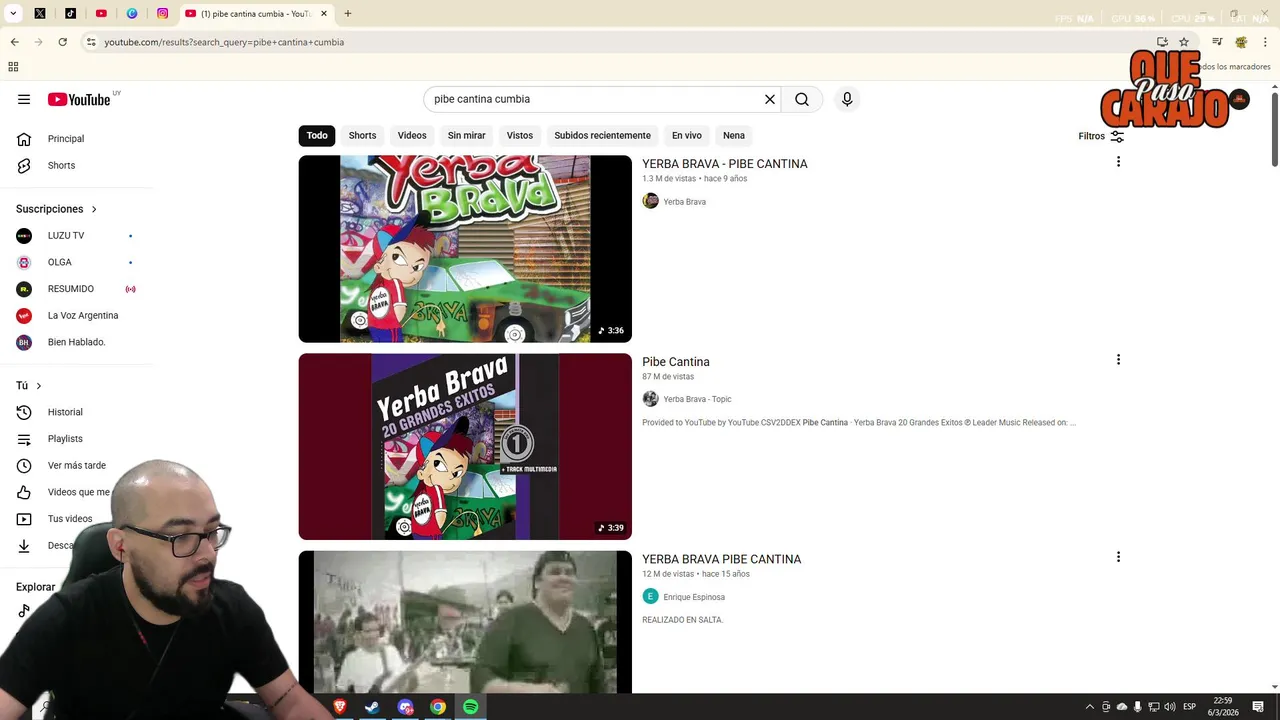This screenshot has width=1280, height=720.
Task: Go back to previous page
Action: click(14, 42)
